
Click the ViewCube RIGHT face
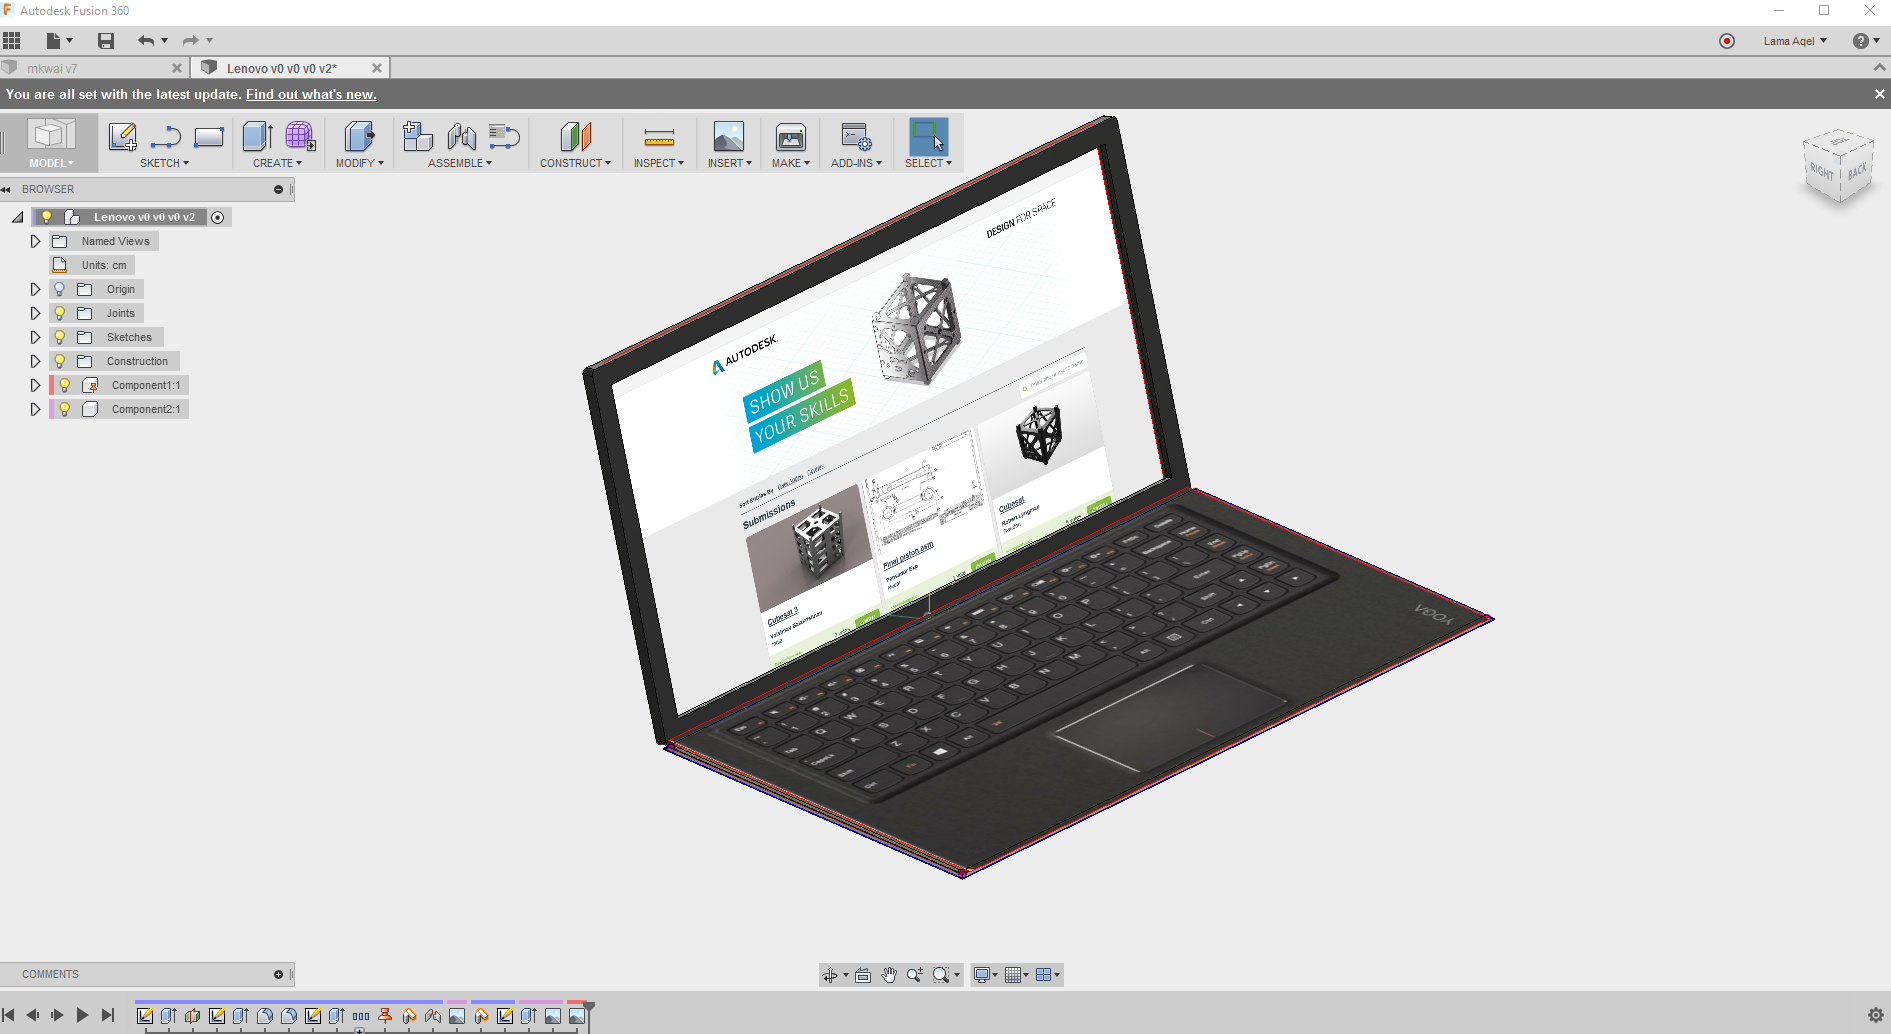click(1822, 171)
